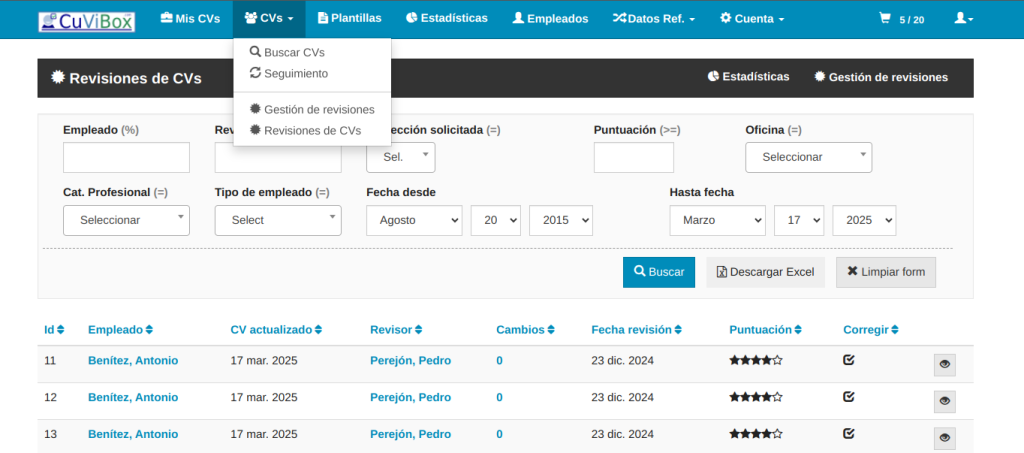Click the eye icon for revision 11
1024x453 pixels.
coord(944,365)
